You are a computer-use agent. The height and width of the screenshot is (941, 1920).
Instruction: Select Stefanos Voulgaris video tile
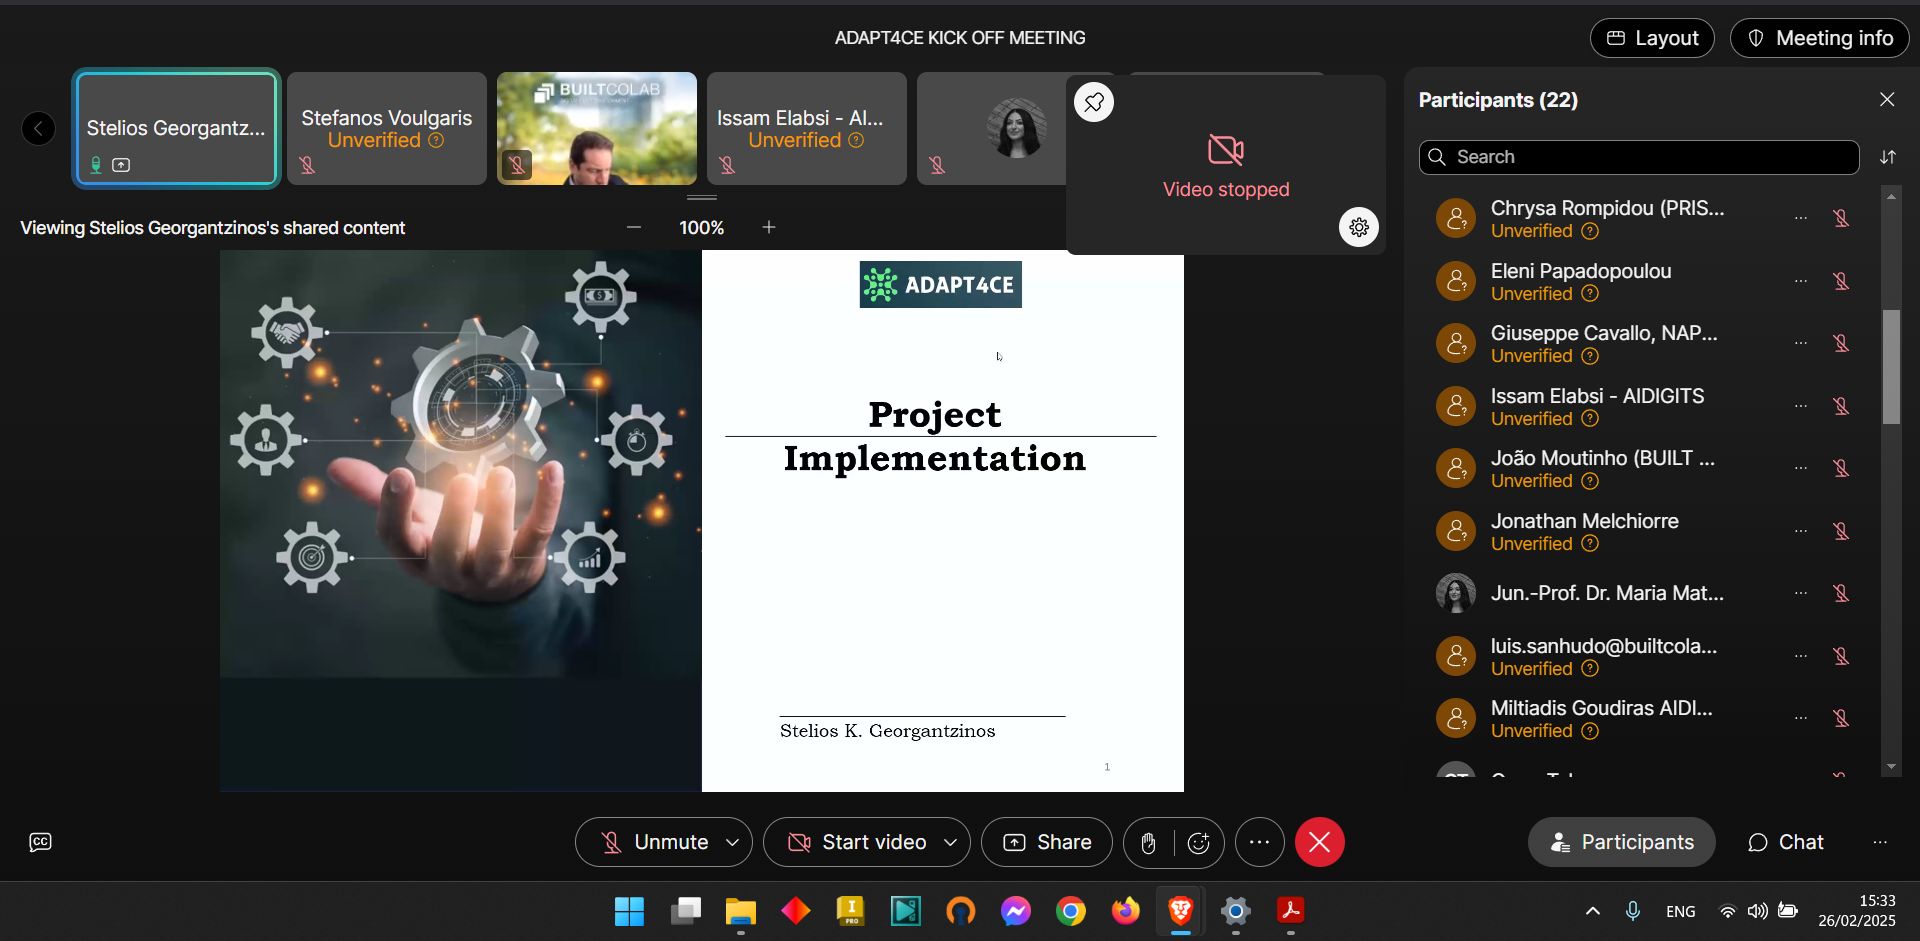(x=387, y=128)
